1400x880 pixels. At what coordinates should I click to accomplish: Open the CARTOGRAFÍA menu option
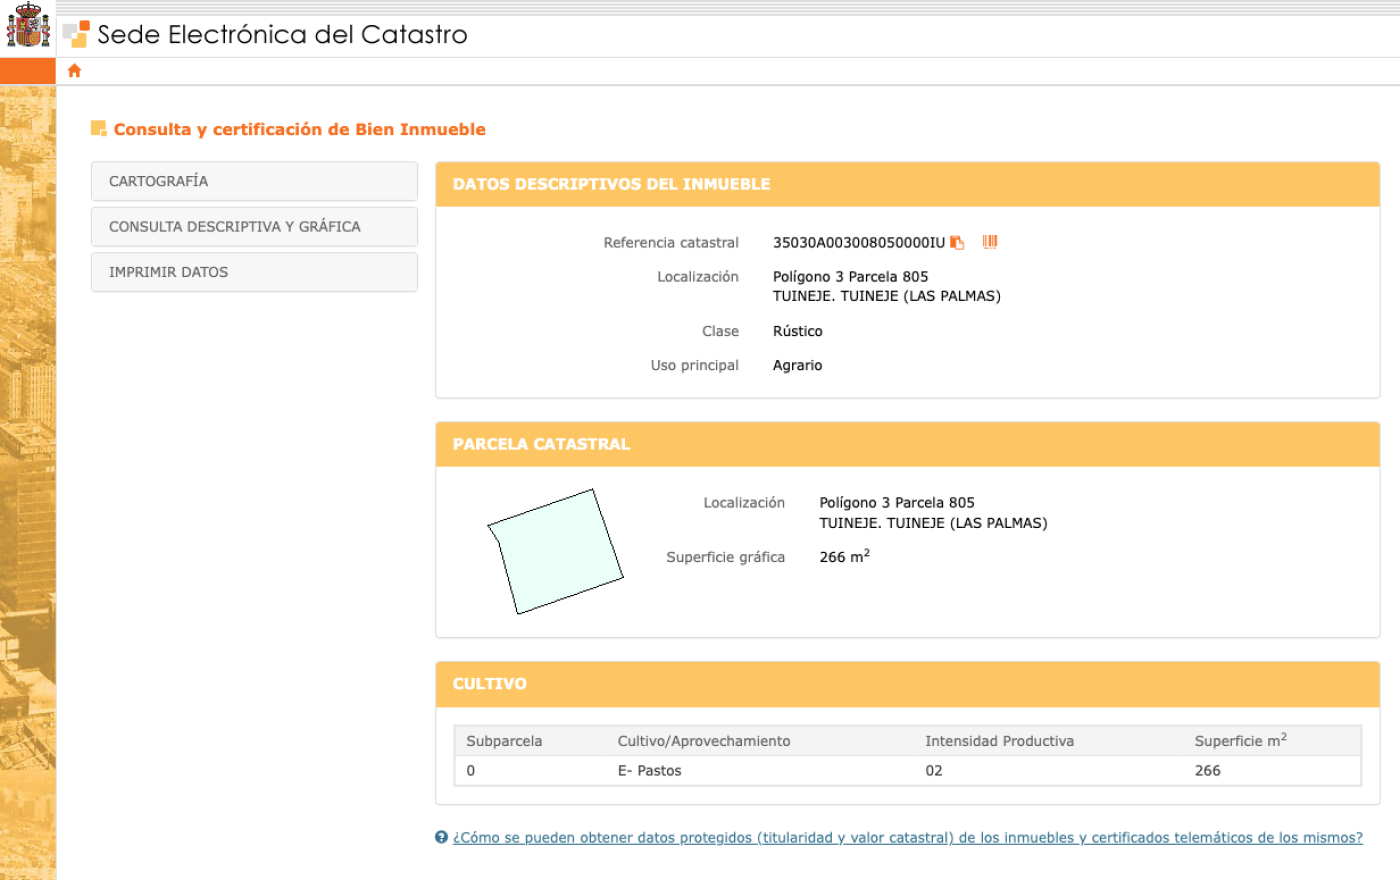(254, 181)
